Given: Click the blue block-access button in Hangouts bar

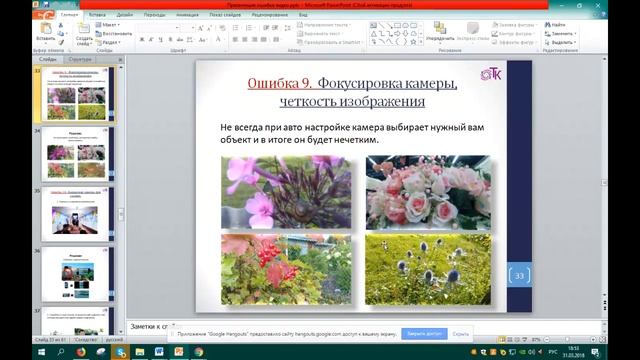Looking at the screenshot, I should tap(424, 334).
